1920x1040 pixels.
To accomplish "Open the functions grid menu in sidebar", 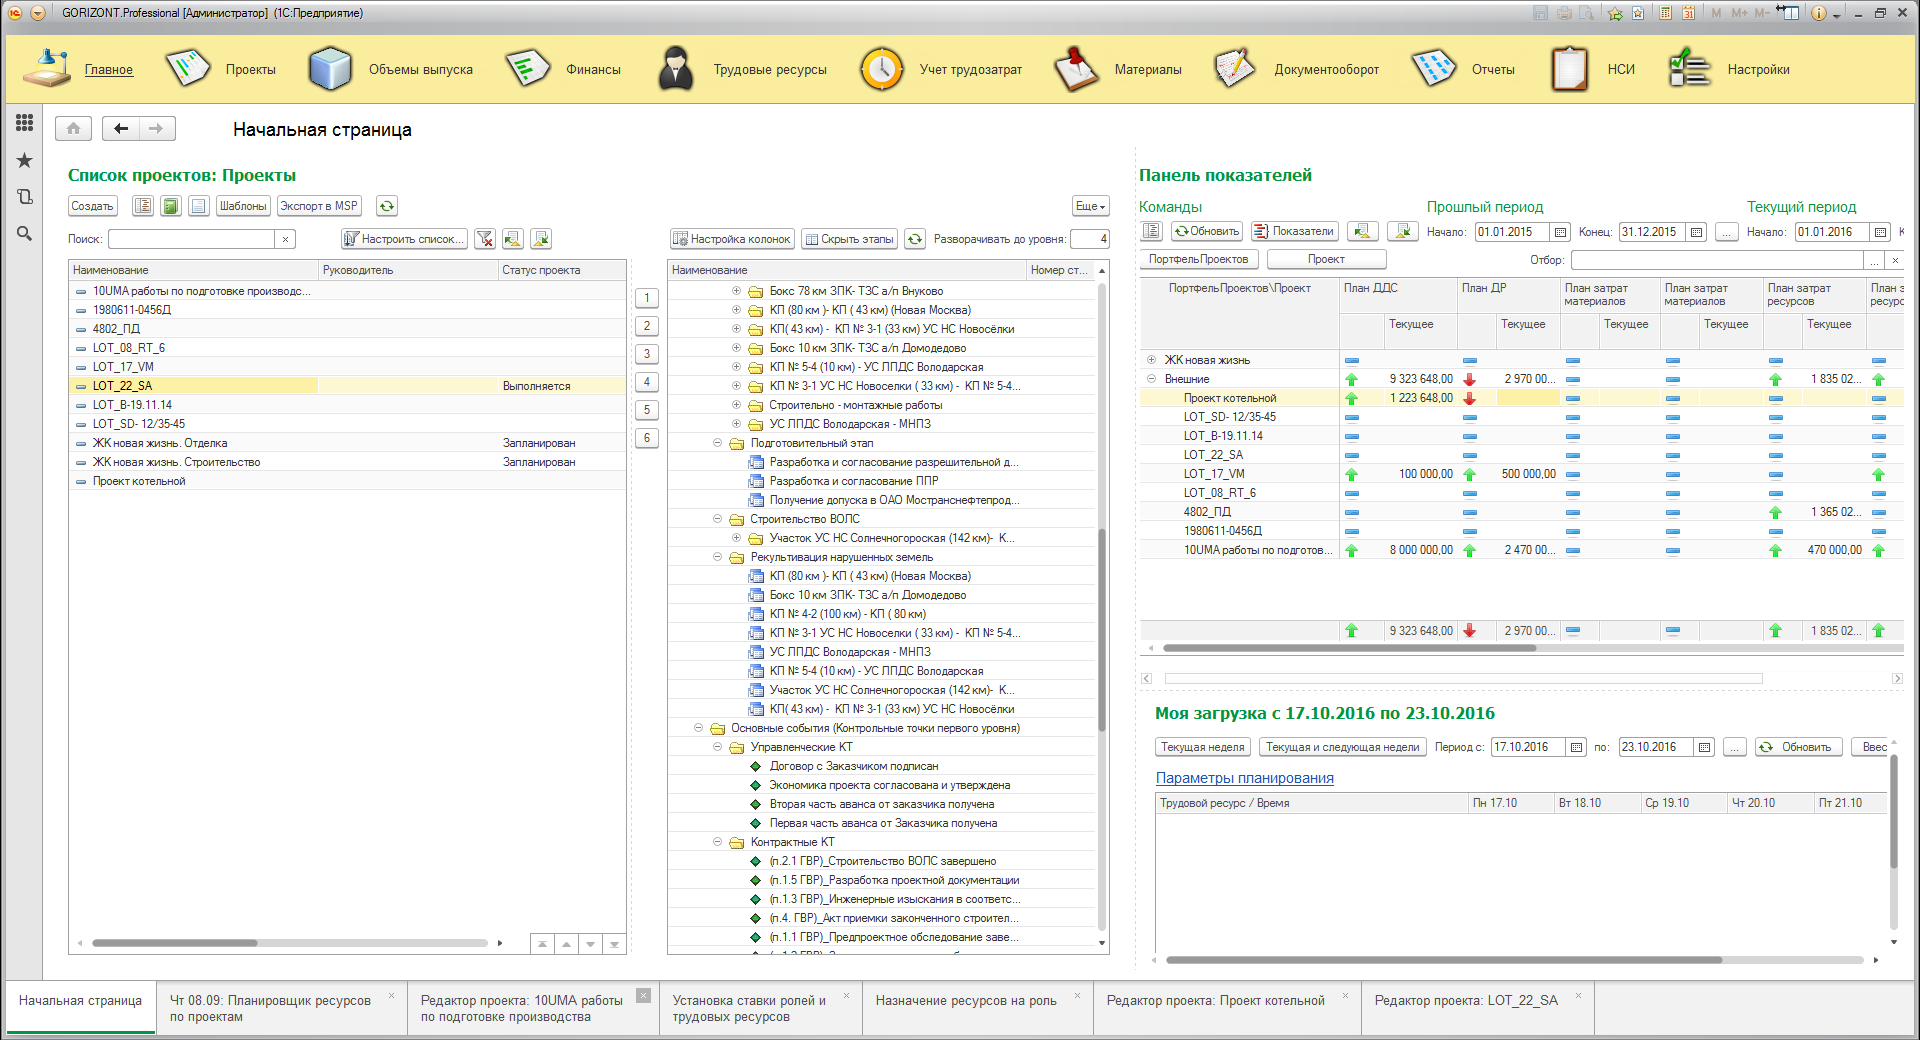I will [x=24, y=122].
